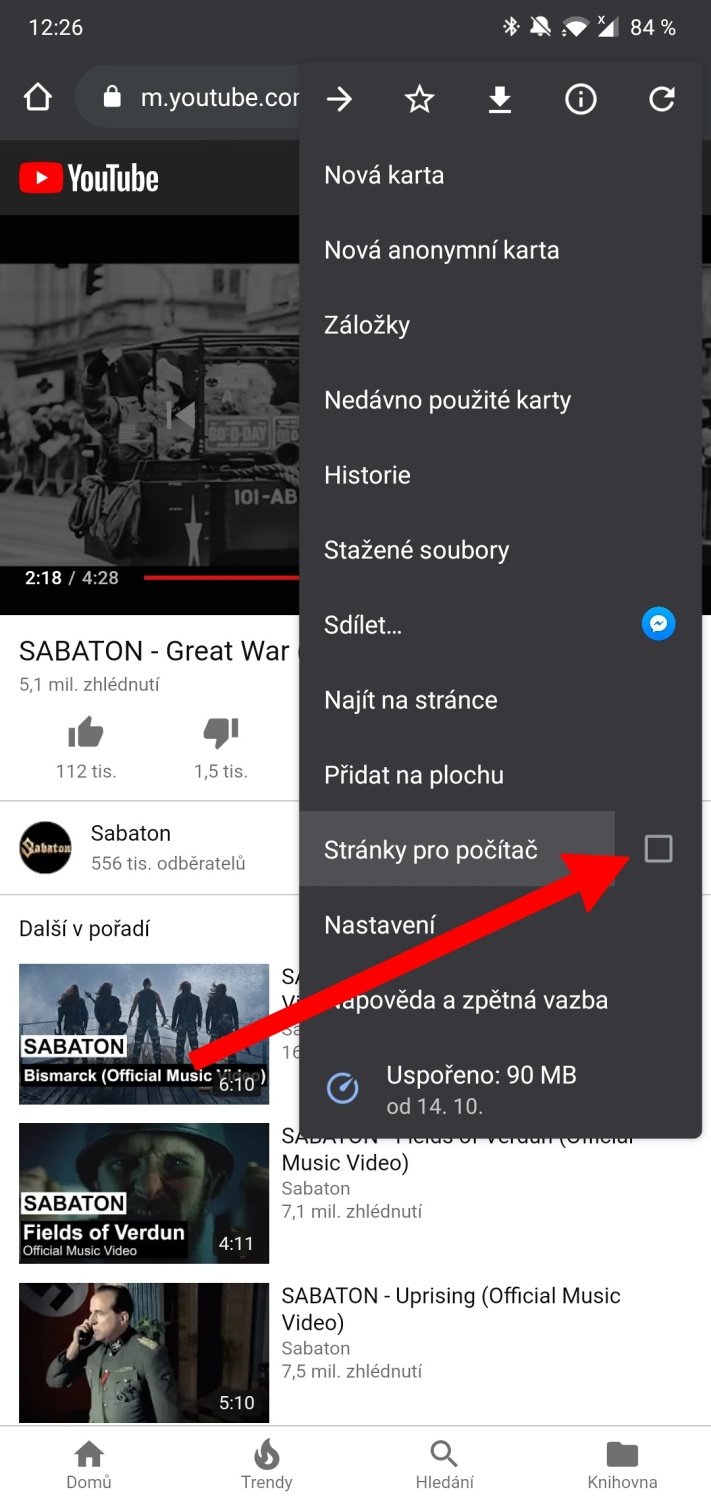711x1500 pixels.
Task: Open the Trendy tab
Action: tap(266, 1464)
